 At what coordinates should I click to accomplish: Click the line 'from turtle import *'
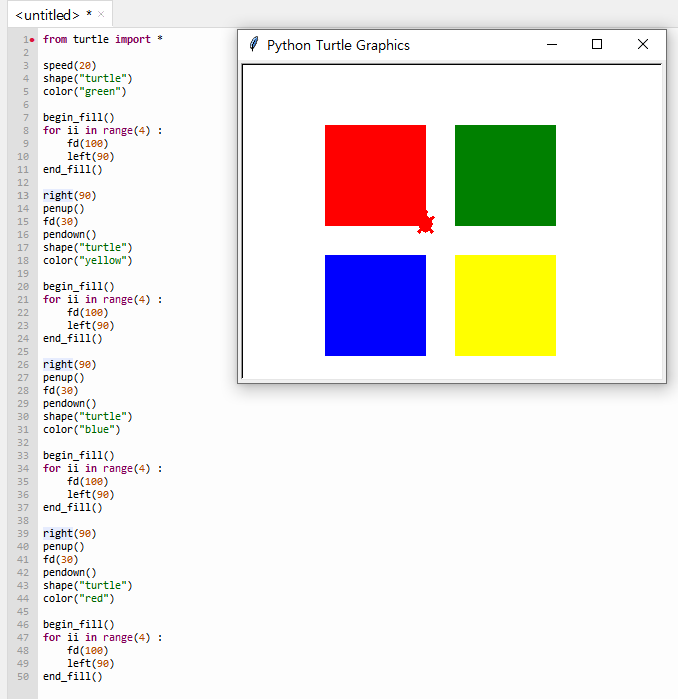pyautogui.click(x=103, y=39)
